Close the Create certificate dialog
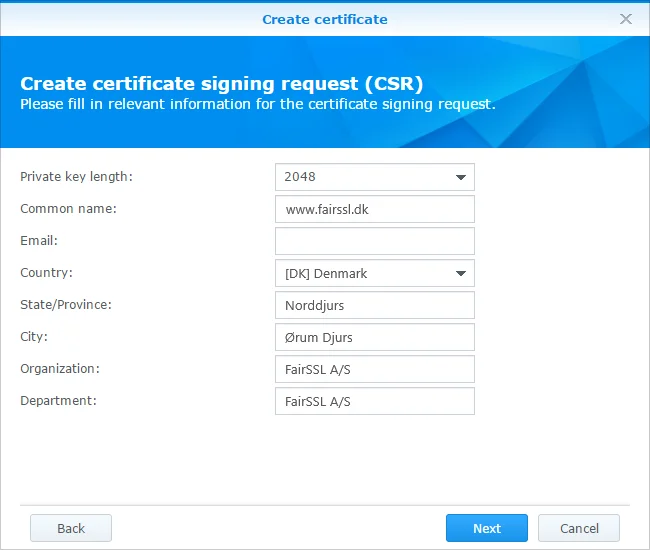 point(626,19)
